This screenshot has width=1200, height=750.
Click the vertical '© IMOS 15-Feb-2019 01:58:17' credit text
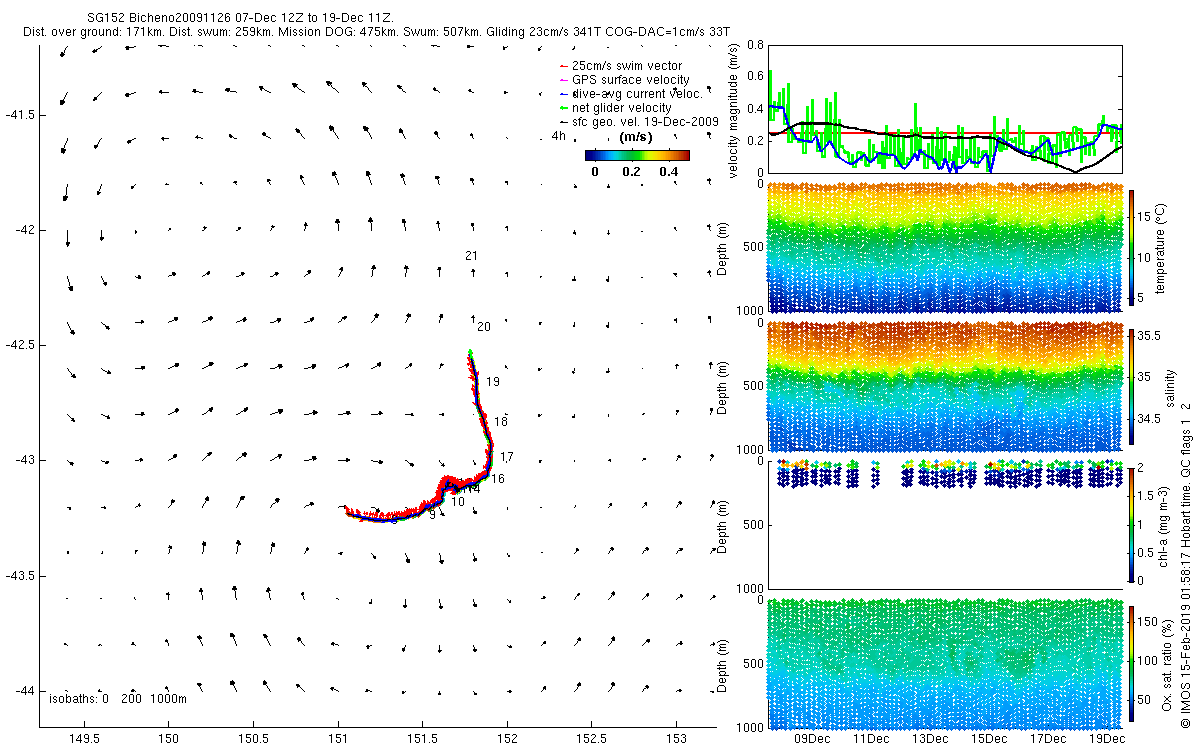[1185, 641]
